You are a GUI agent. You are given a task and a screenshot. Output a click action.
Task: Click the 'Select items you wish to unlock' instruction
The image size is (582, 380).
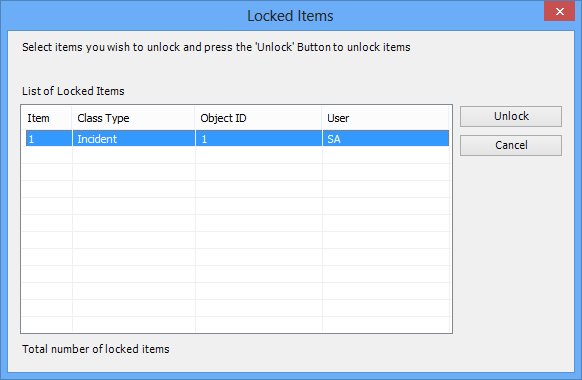coord(216,47)
